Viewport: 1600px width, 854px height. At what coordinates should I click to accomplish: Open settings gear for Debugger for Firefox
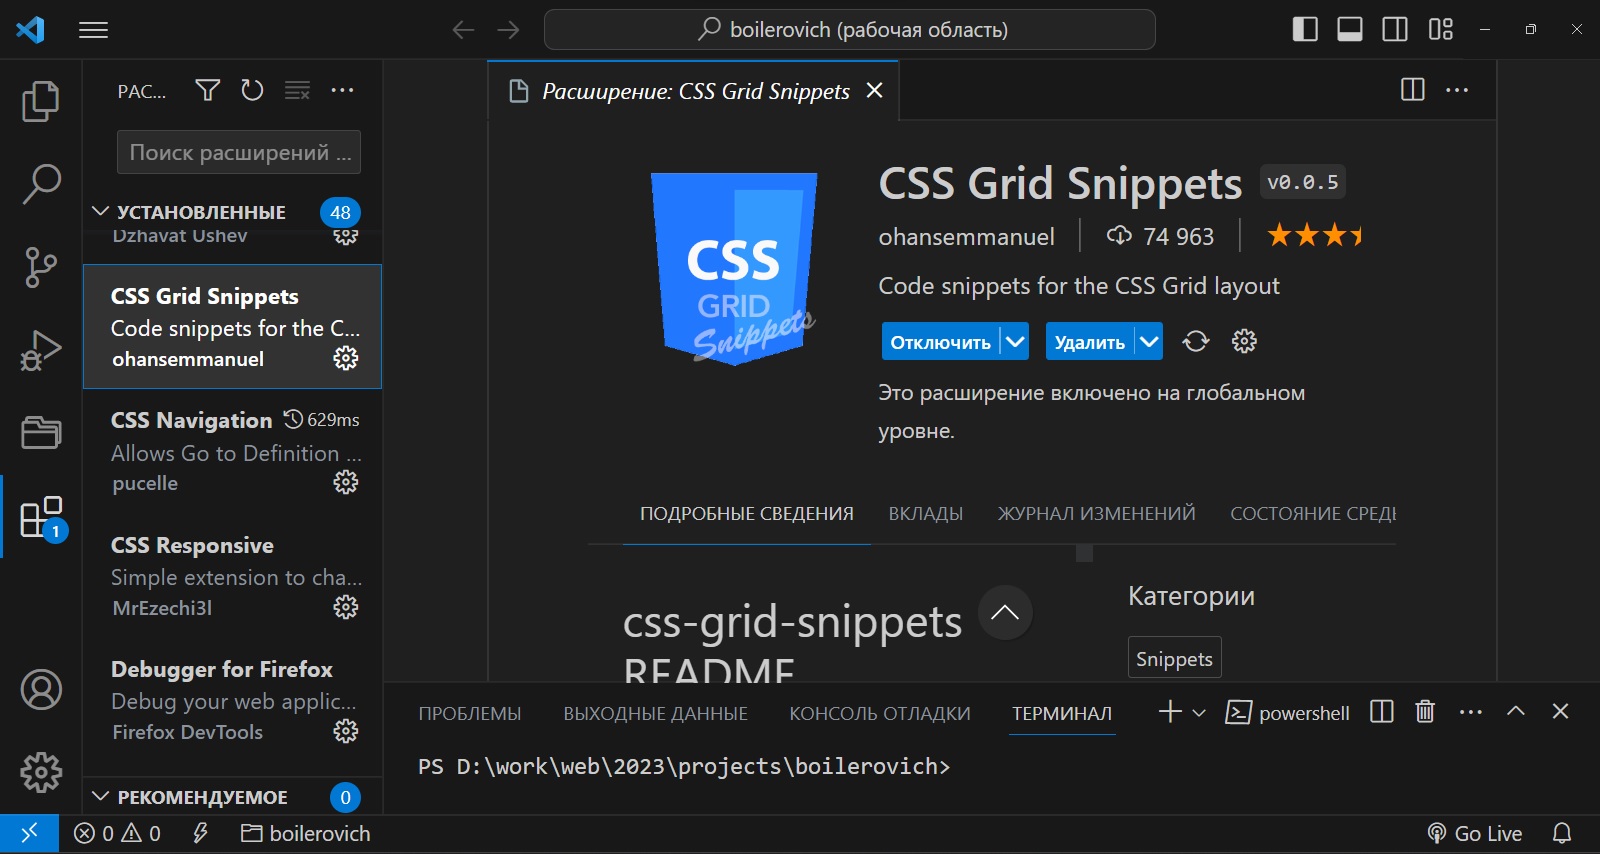(346, 731)
